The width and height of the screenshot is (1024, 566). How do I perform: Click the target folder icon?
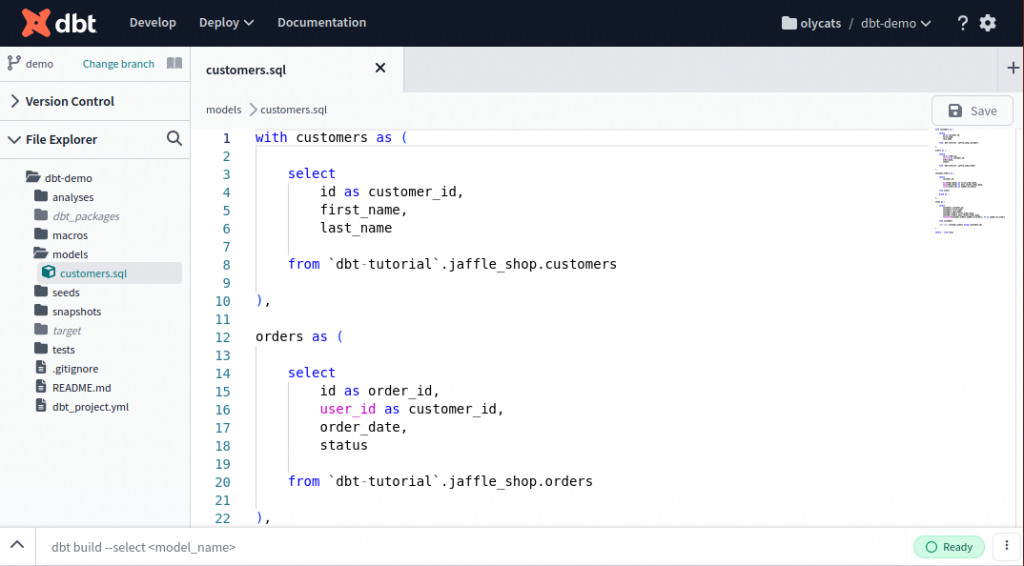[x=41, y=329]
